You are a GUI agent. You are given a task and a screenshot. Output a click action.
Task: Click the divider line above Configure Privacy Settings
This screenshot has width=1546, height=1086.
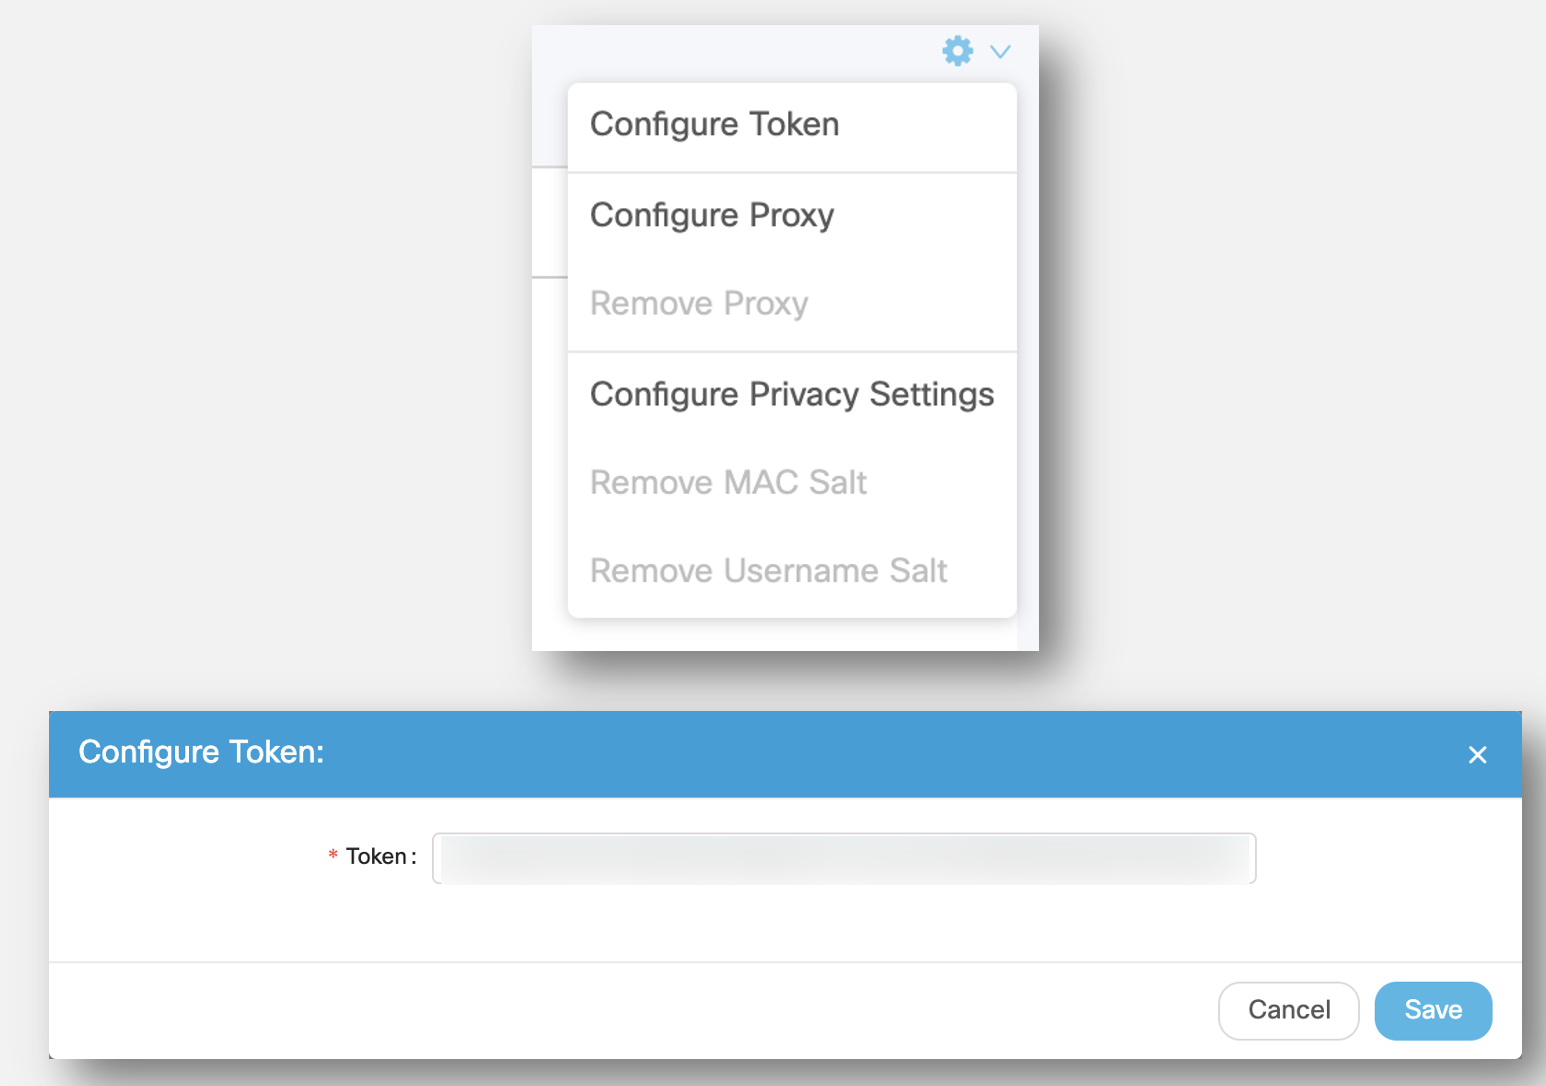click(x=791, y=352)
